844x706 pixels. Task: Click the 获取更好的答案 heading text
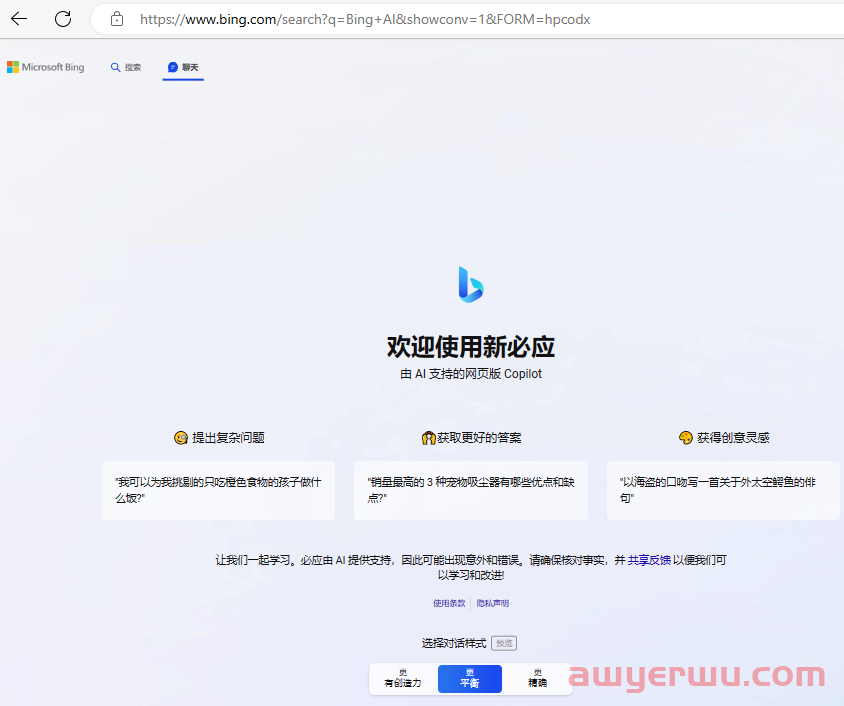pyautogui.click(x=479, y=438)
